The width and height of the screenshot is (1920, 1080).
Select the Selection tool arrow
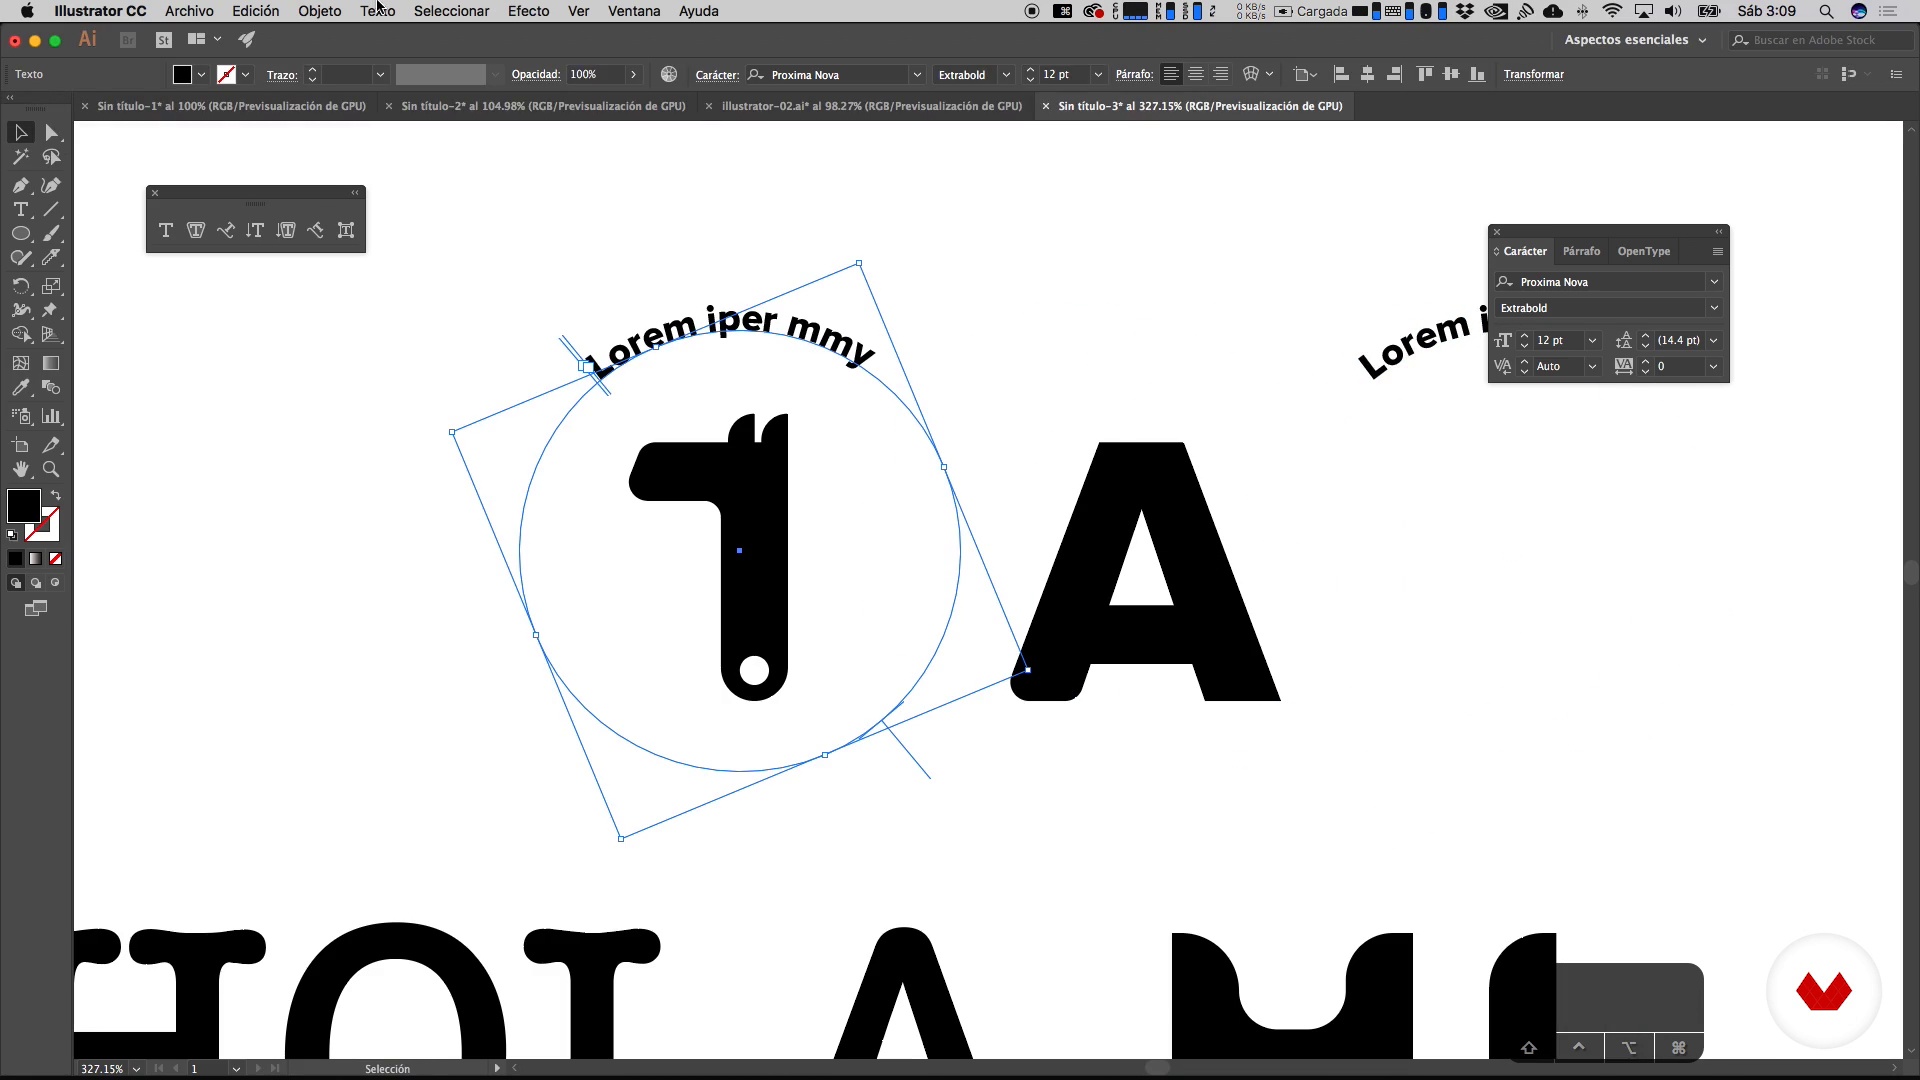click(21, 133)
